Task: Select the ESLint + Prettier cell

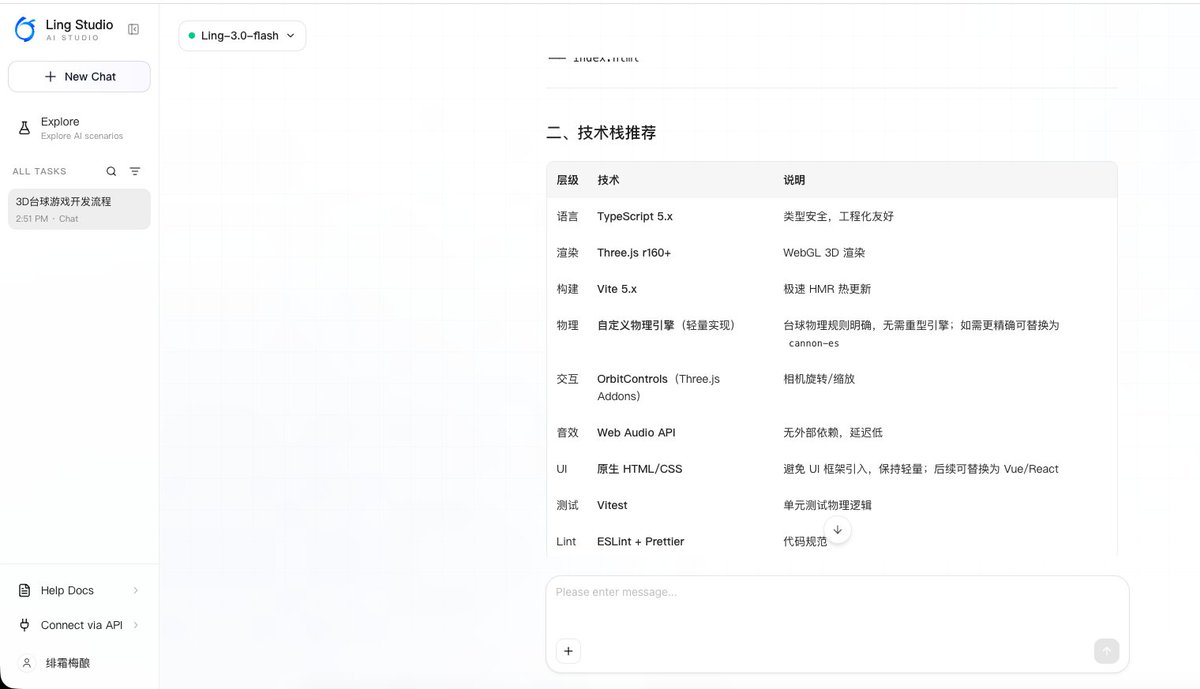Action: [641, 541]
